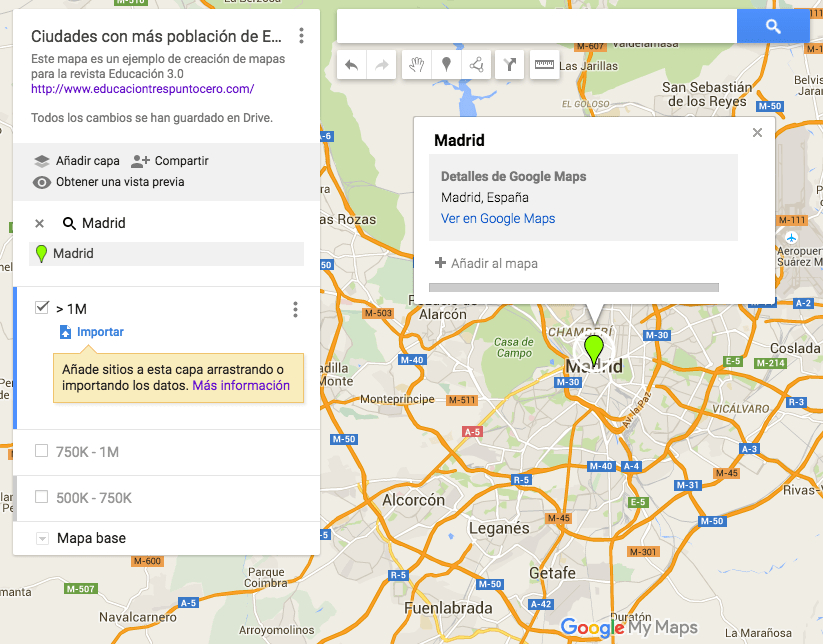The width and height of the screenshot is (823, 644).
Task: Click the green pin in results list
Action: point(41,254)
